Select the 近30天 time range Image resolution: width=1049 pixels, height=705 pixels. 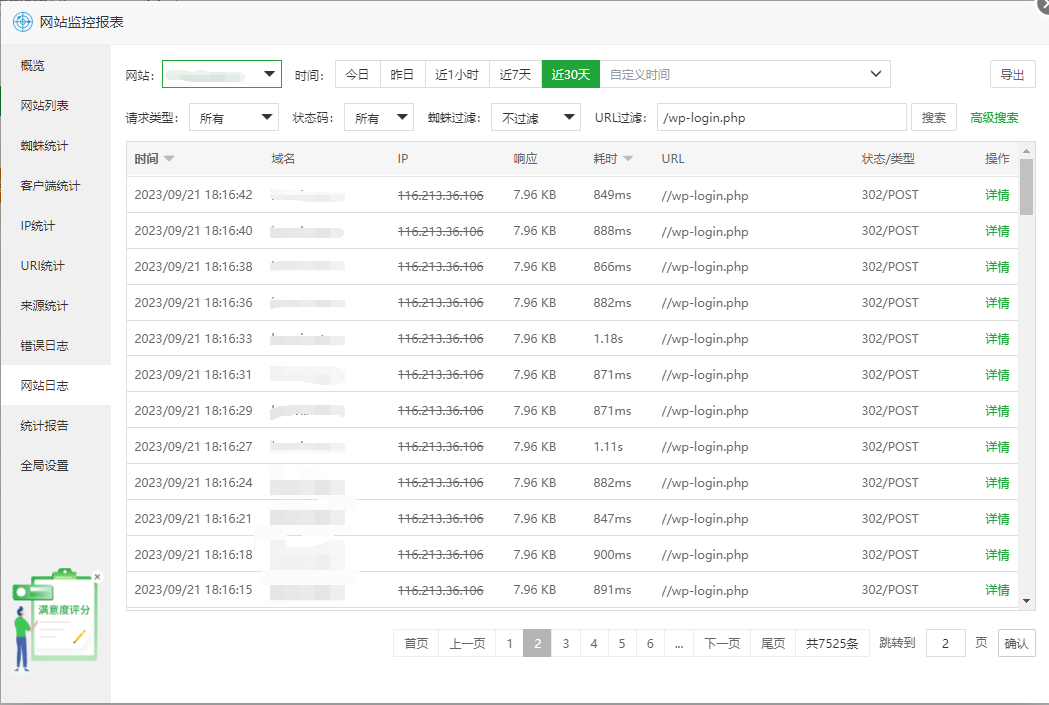point(571,74)
